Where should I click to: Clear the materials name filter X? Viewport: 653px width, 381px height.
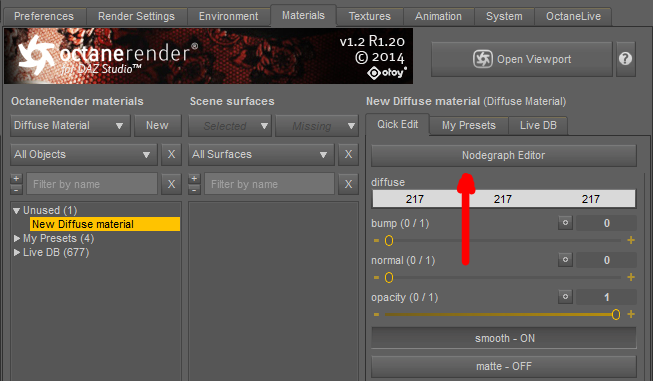(x=171, y=184)
